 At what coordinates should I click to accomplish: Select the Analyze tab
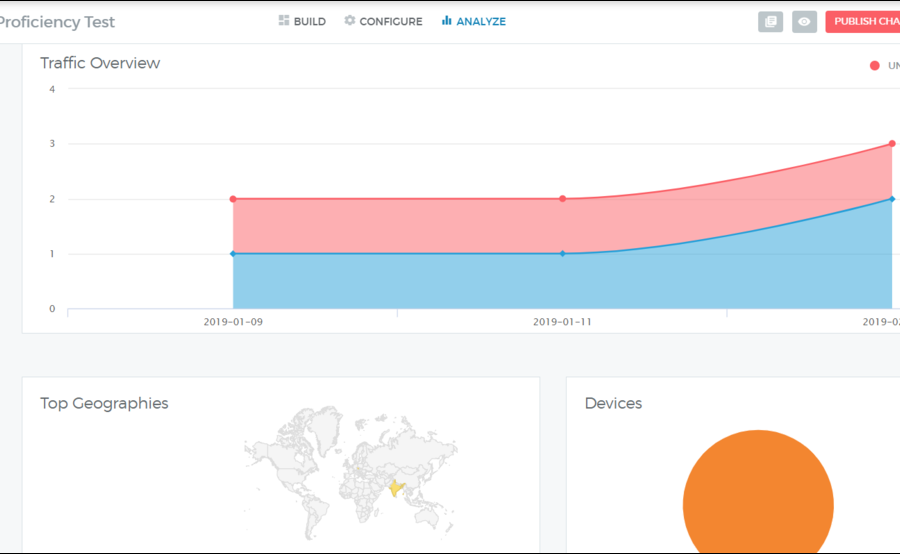[x=474, y=21]
